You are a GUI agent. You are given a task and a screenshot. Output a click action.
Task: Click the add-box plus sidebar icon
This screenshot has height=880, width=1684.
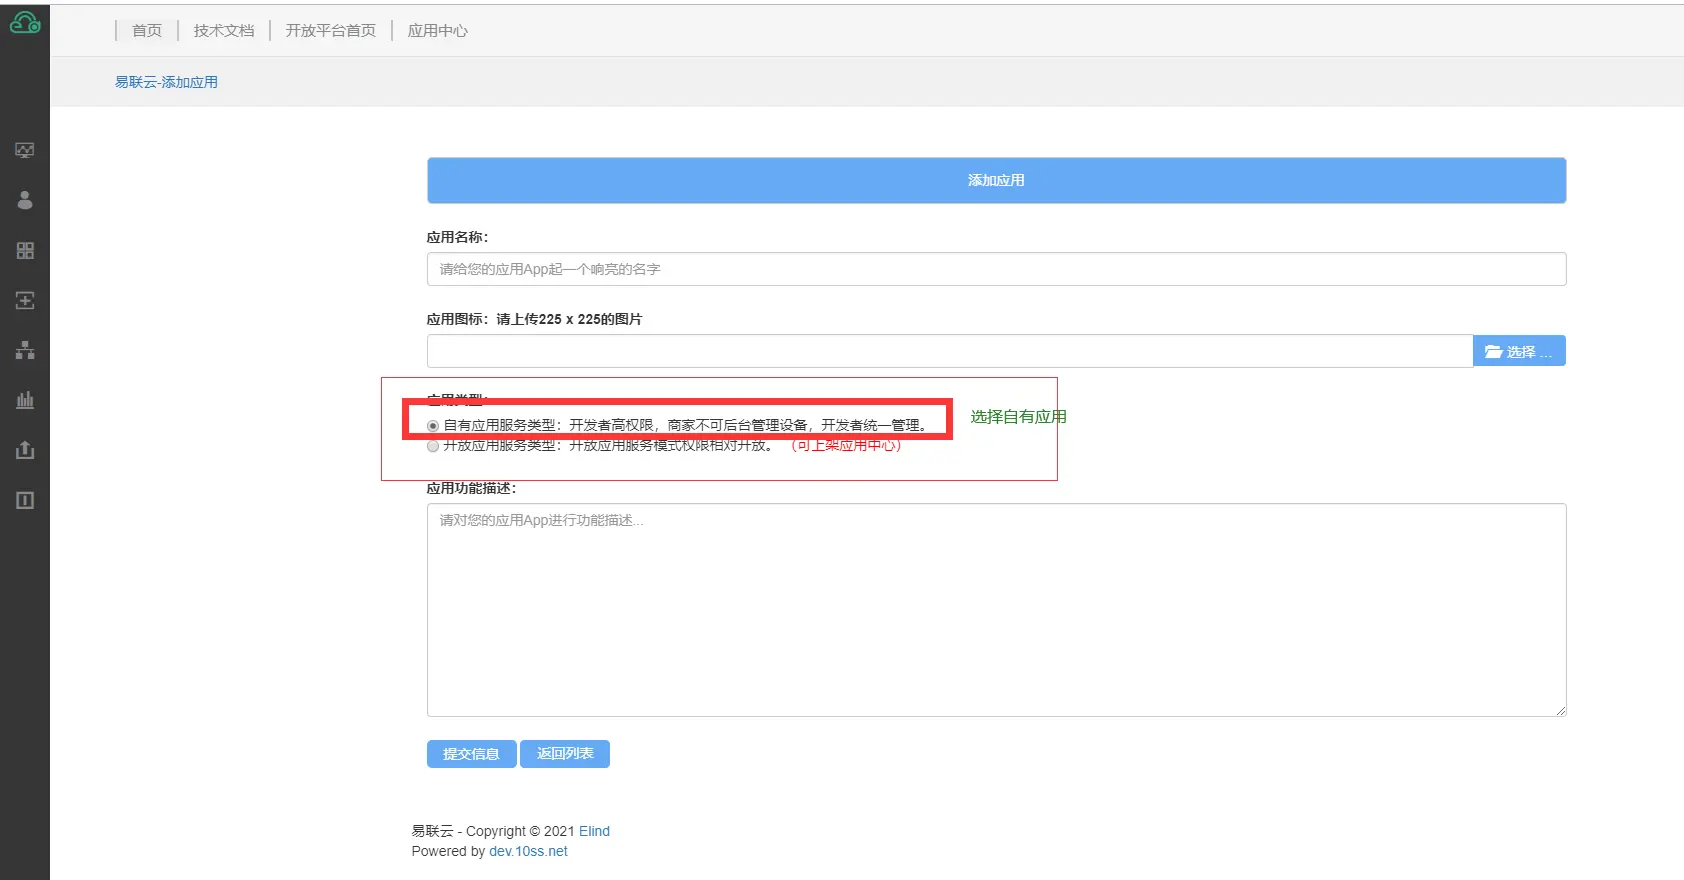[x=25, y=300]
